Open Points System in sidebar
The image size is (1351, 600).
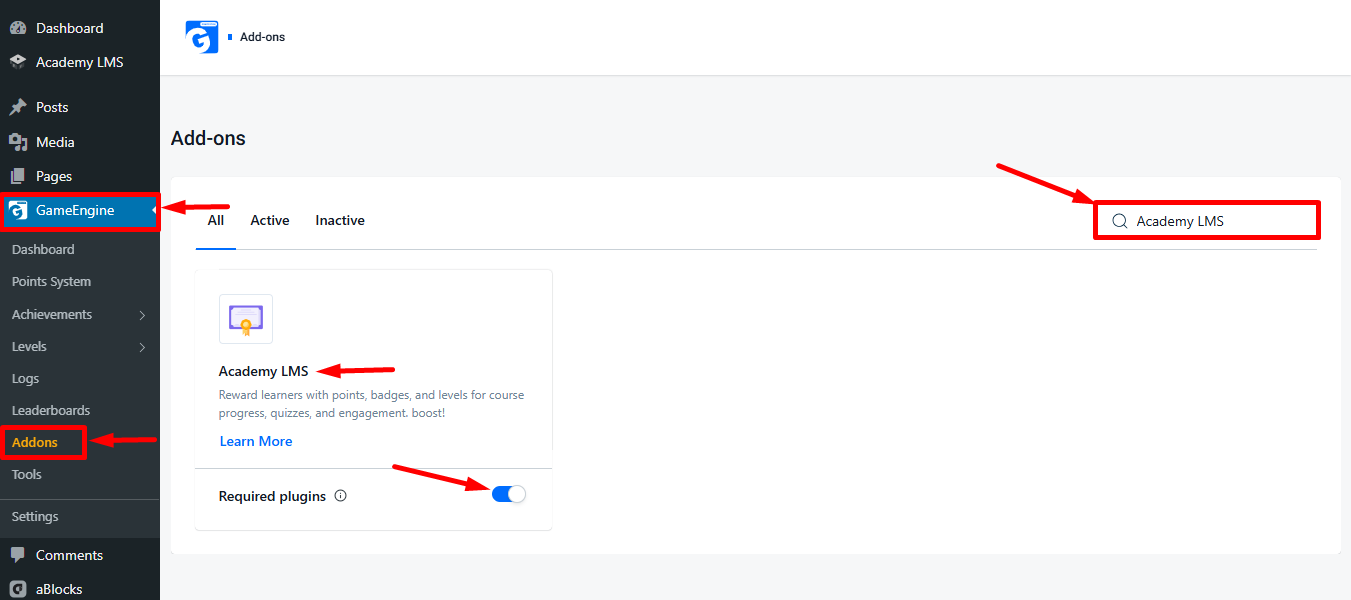coord(51,281)
